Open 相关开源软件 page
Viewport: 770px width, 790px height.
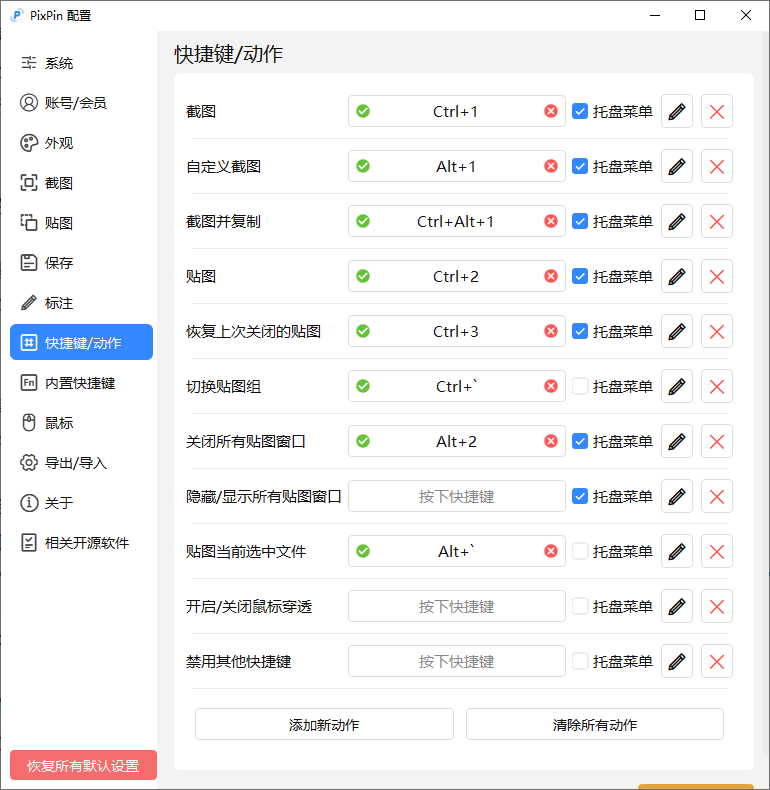click(81, 543)
